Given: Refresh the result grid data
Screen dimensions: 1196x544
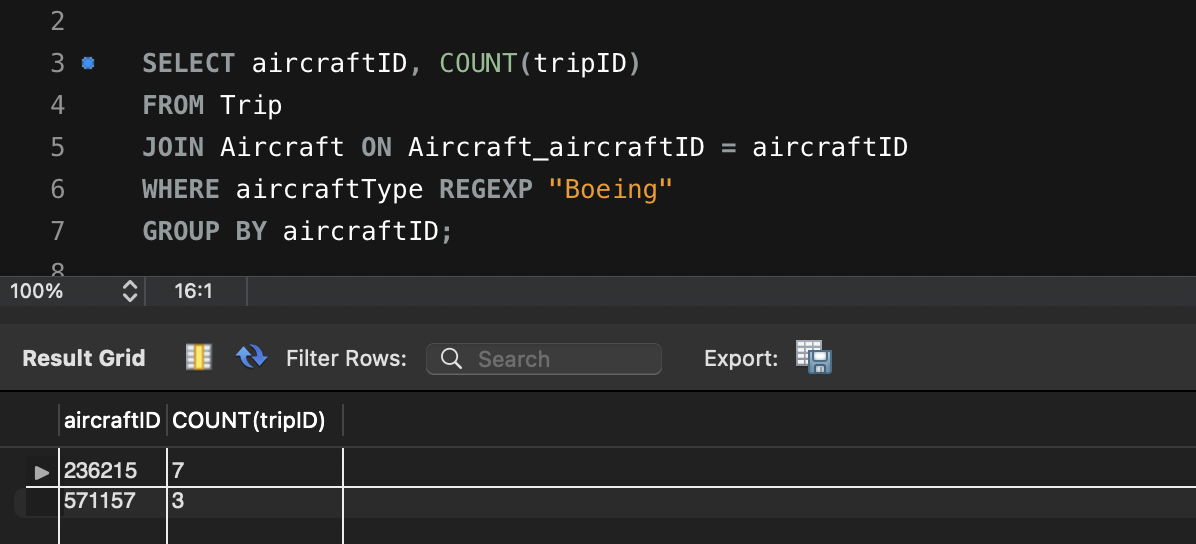Looking at the screenshot, I should pos(251,357).
